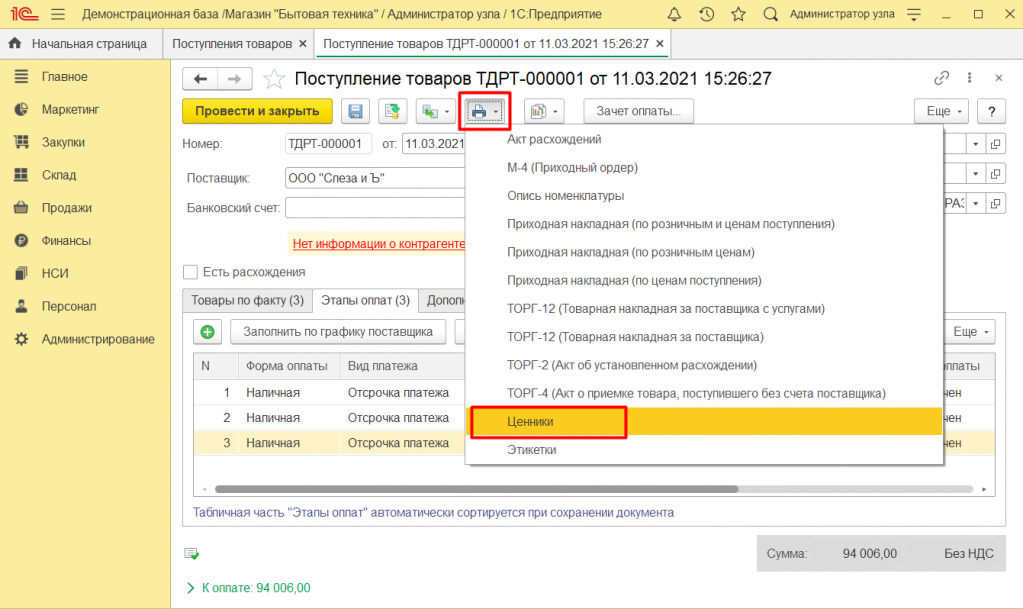Mark document as favorite with star
Image resolution: width=1023 pixels, height=609 pixels.
point(273,79)
